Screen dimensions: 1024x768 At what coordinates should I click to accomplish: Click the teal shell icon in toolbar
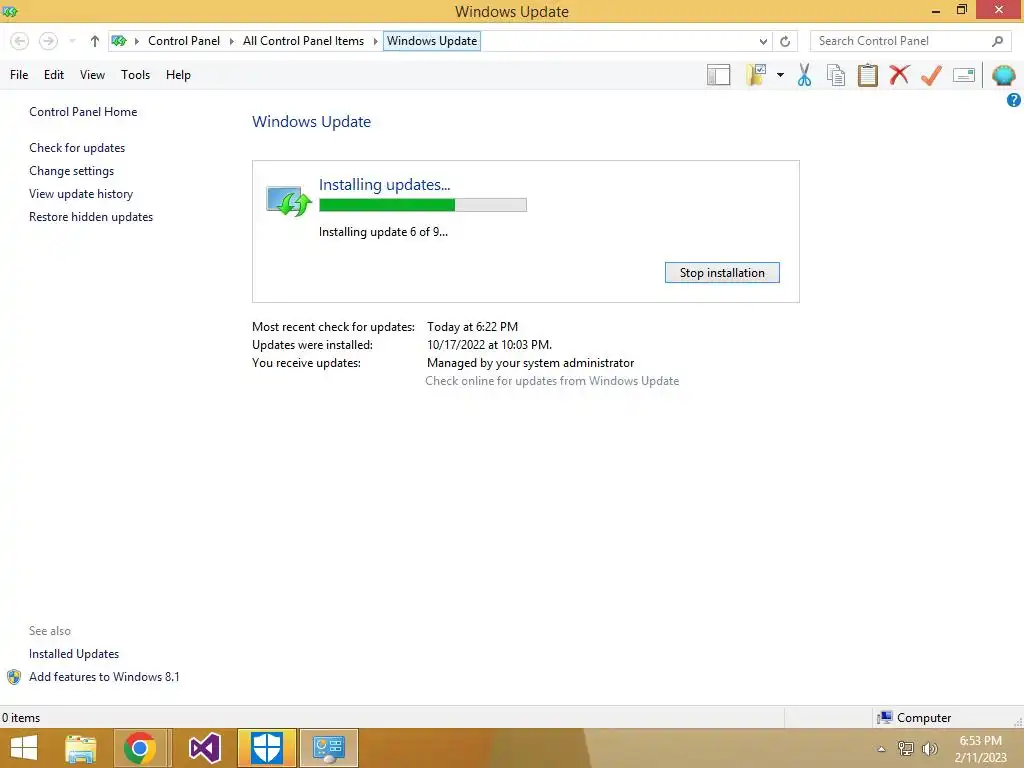[1003, 75]
